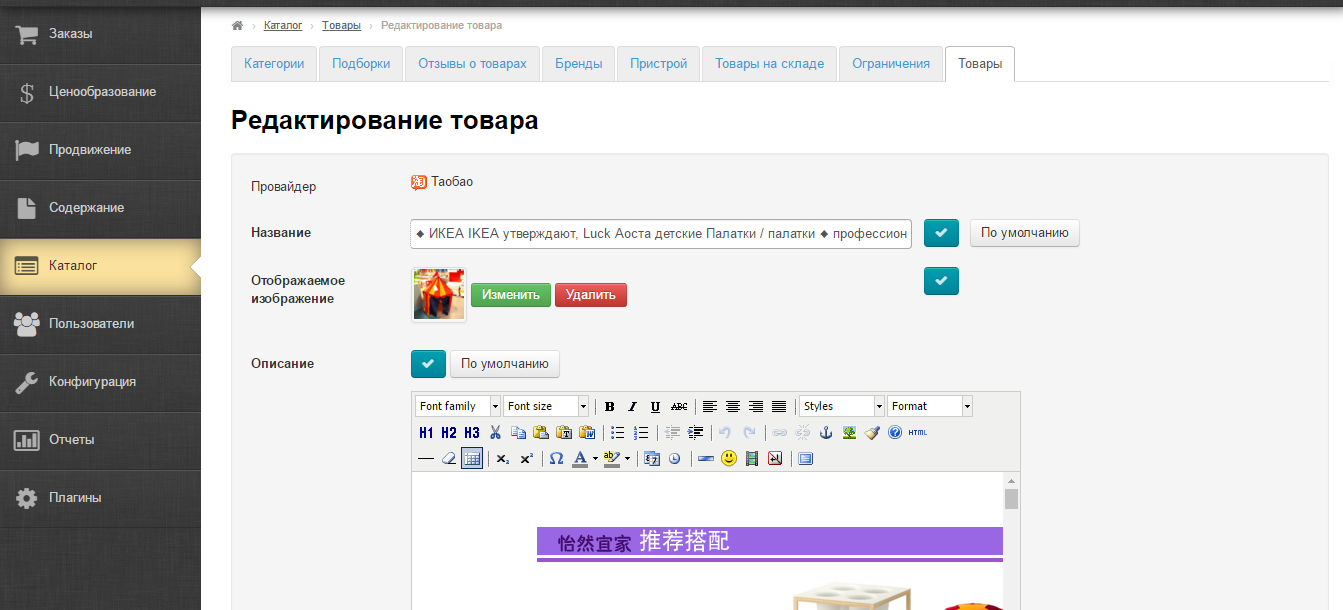Screen dimensions: 1343x610
Task: Center-align text in the editor
Action: tap(733, 406)
